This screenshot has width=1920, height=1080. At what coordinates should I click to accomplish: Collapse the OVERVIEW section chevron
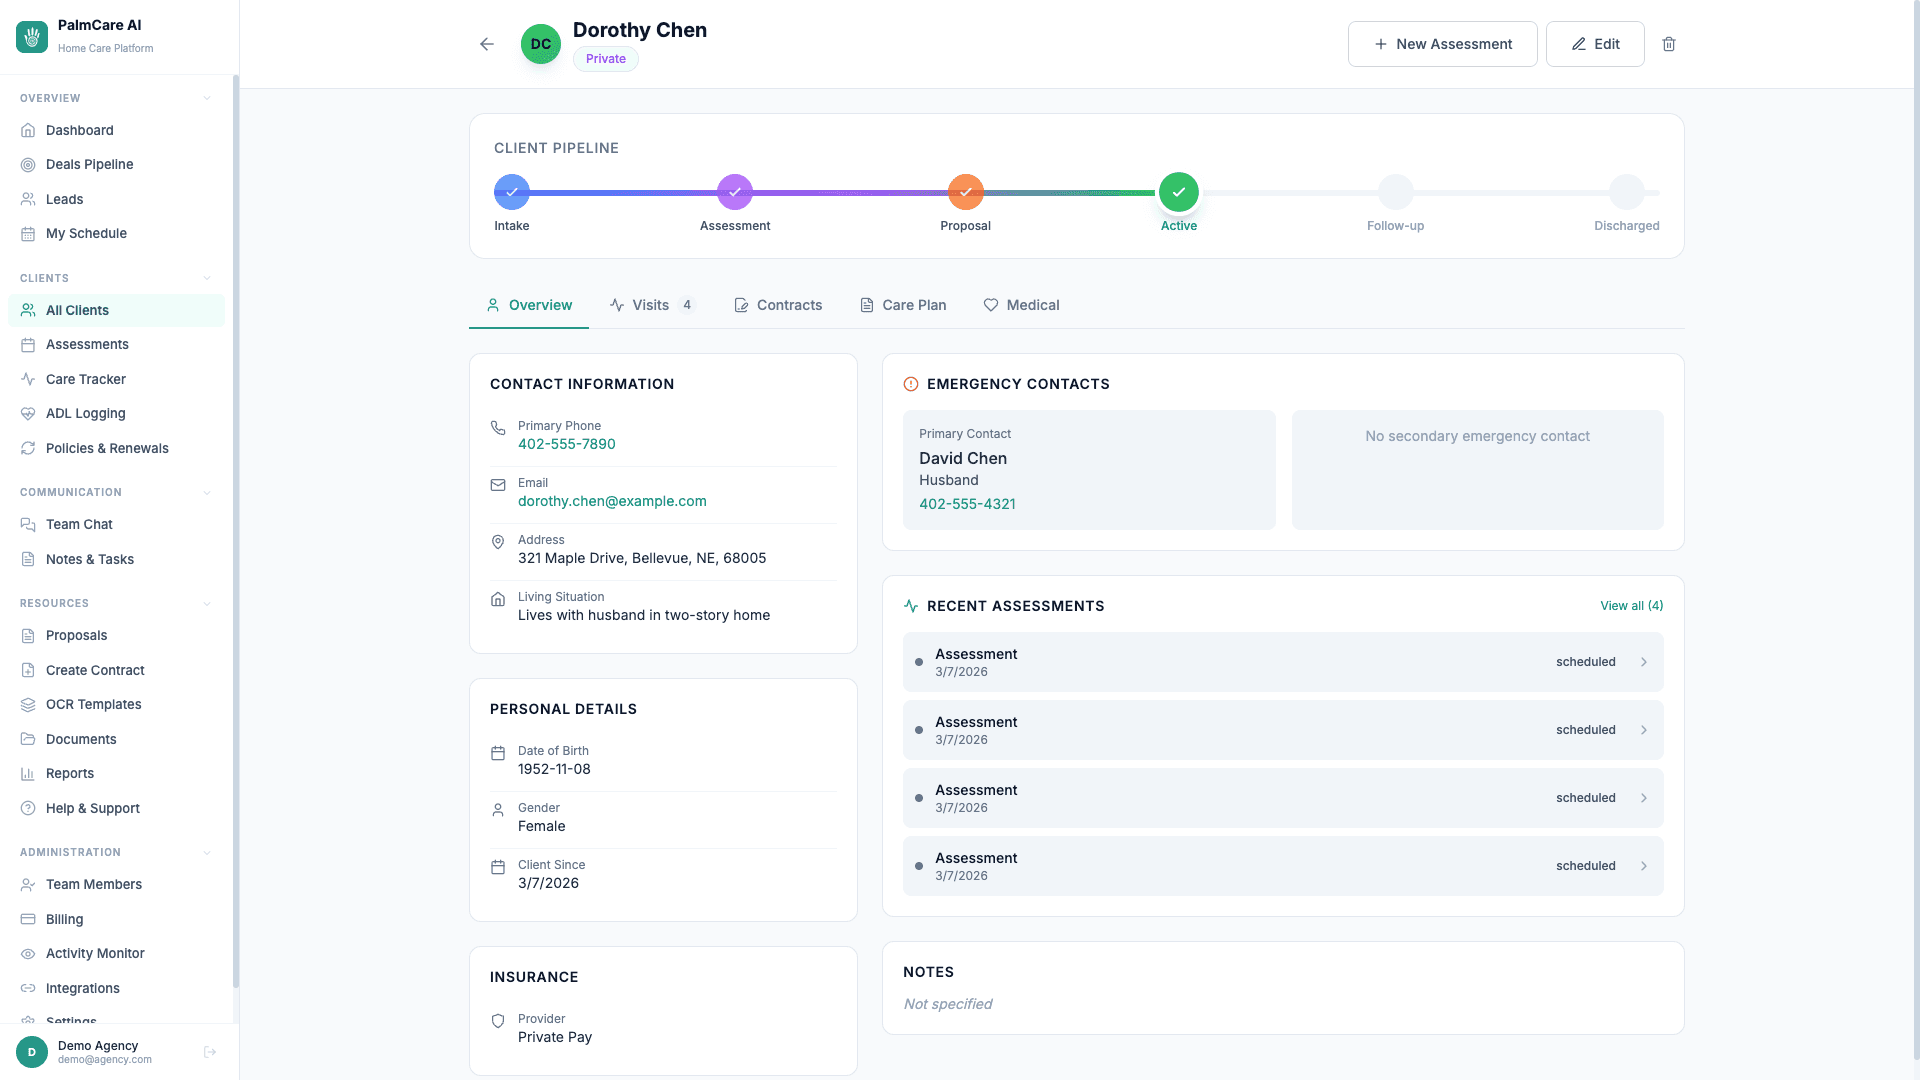click(207, 98)
